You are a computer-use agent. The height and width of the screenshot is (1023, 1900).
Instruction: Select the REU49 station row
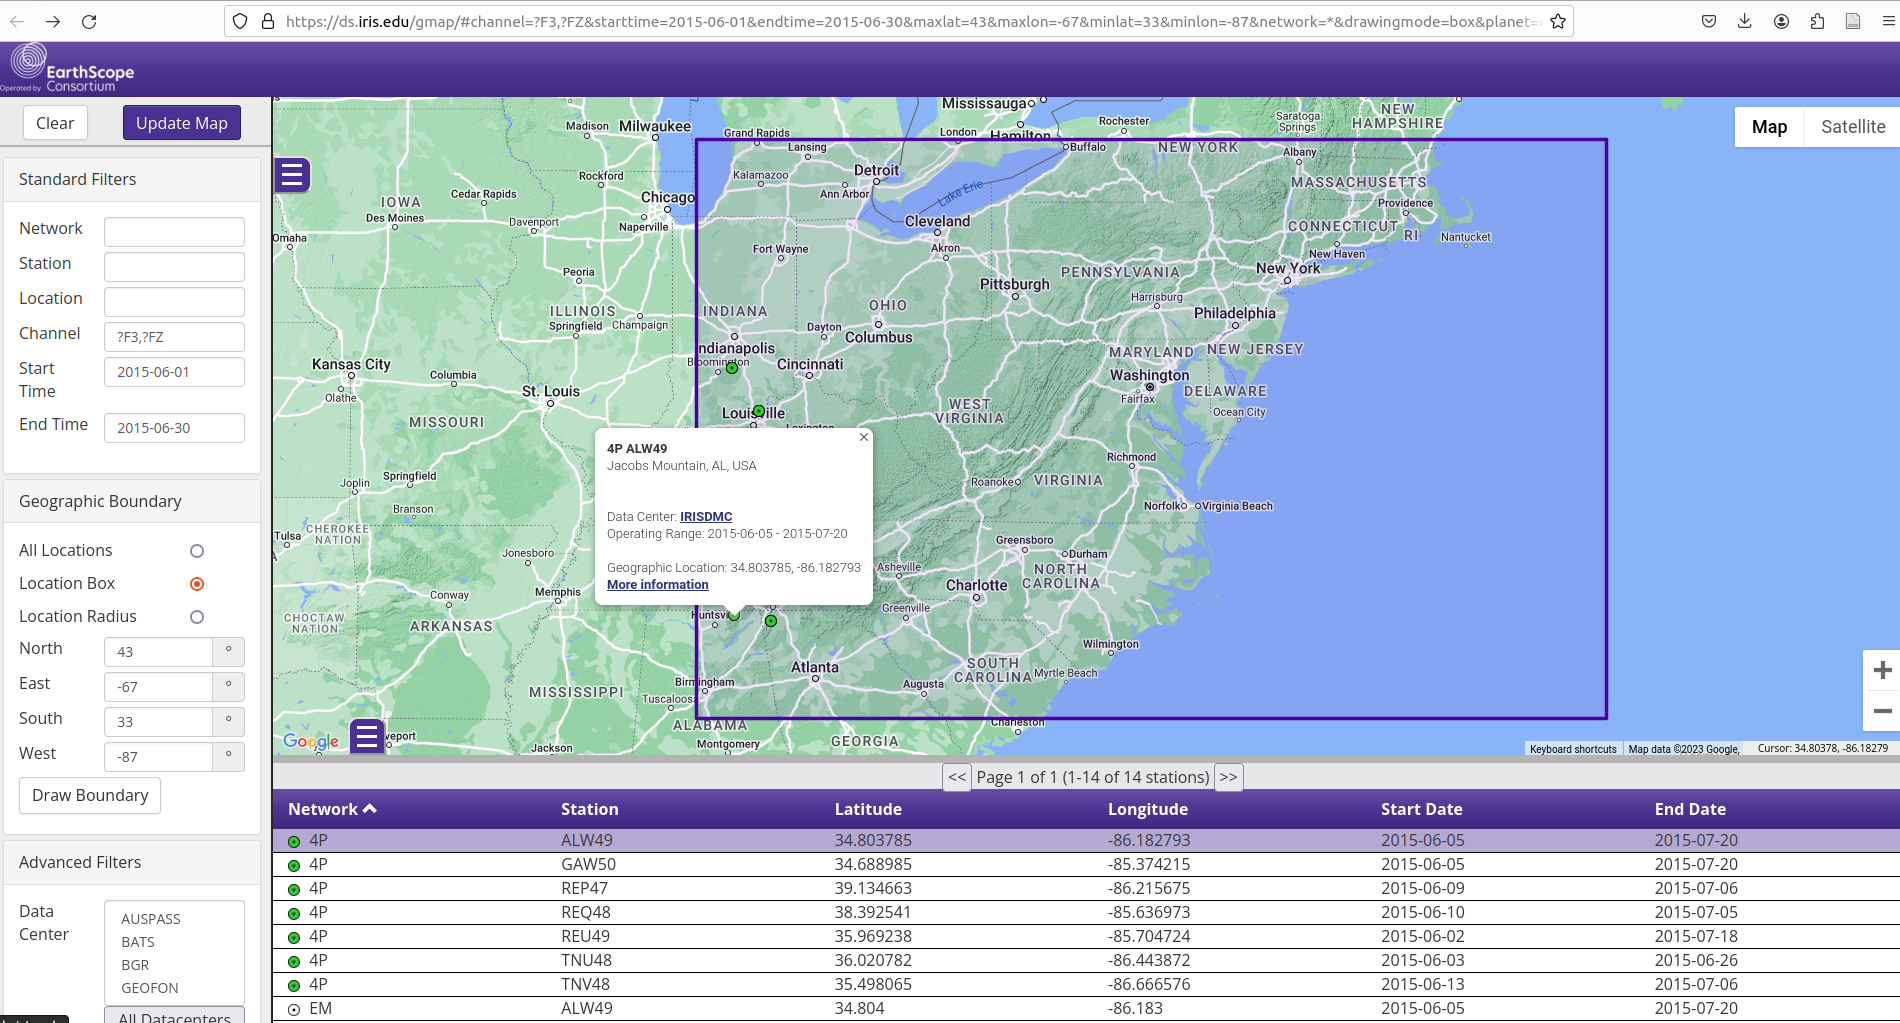(1086, 937)
